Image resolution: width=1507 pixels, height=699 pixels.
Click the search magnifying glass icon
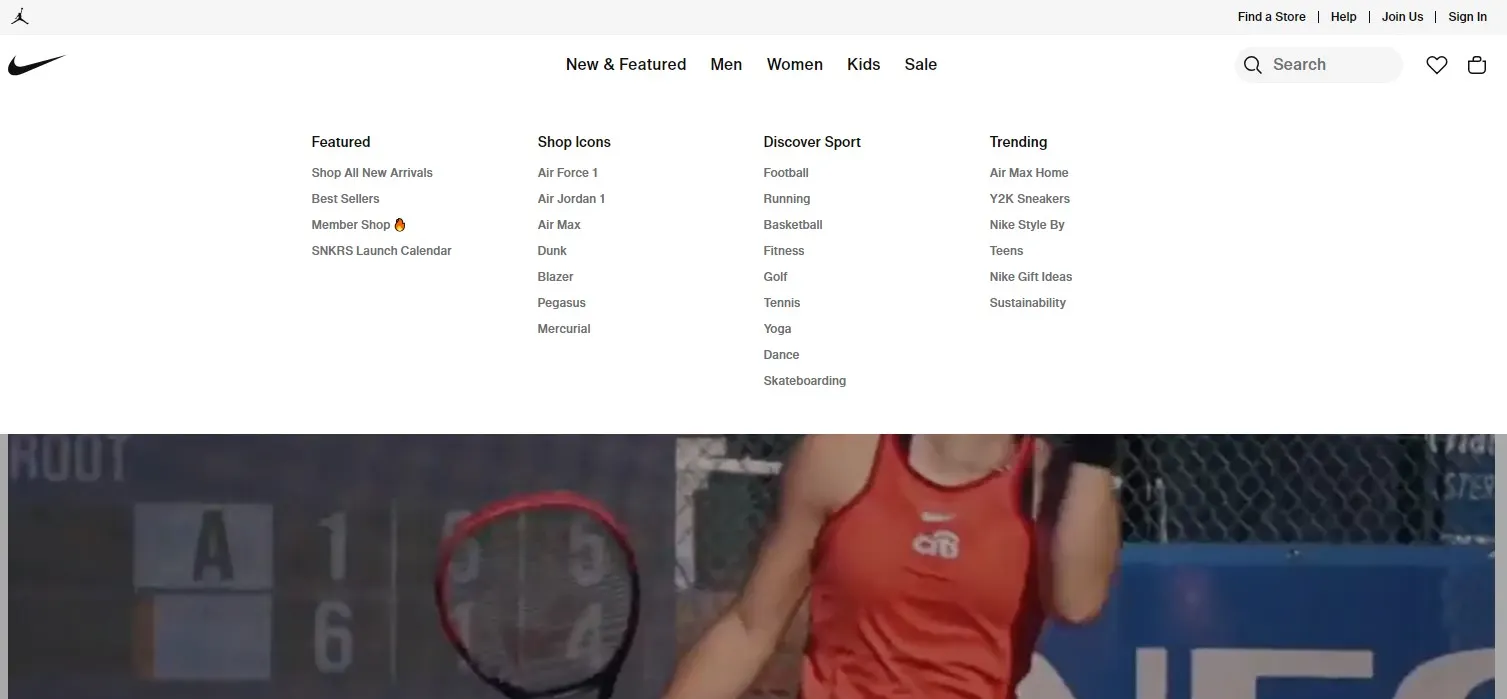point(1252,65)
